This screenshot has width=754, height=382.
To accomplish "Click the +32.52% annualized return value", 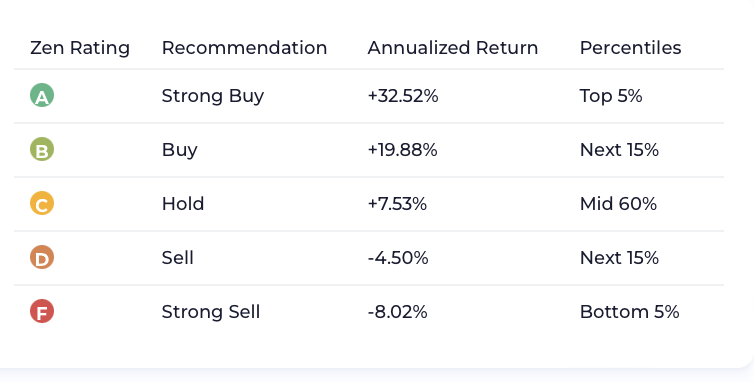I will point(403,96).
